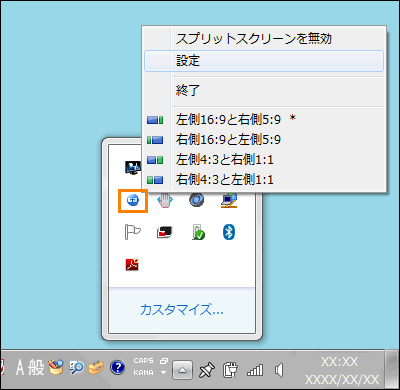Screen dimensions: 400x390
Task: Click the IME magnifier search icon
Action: click(76, 368)
